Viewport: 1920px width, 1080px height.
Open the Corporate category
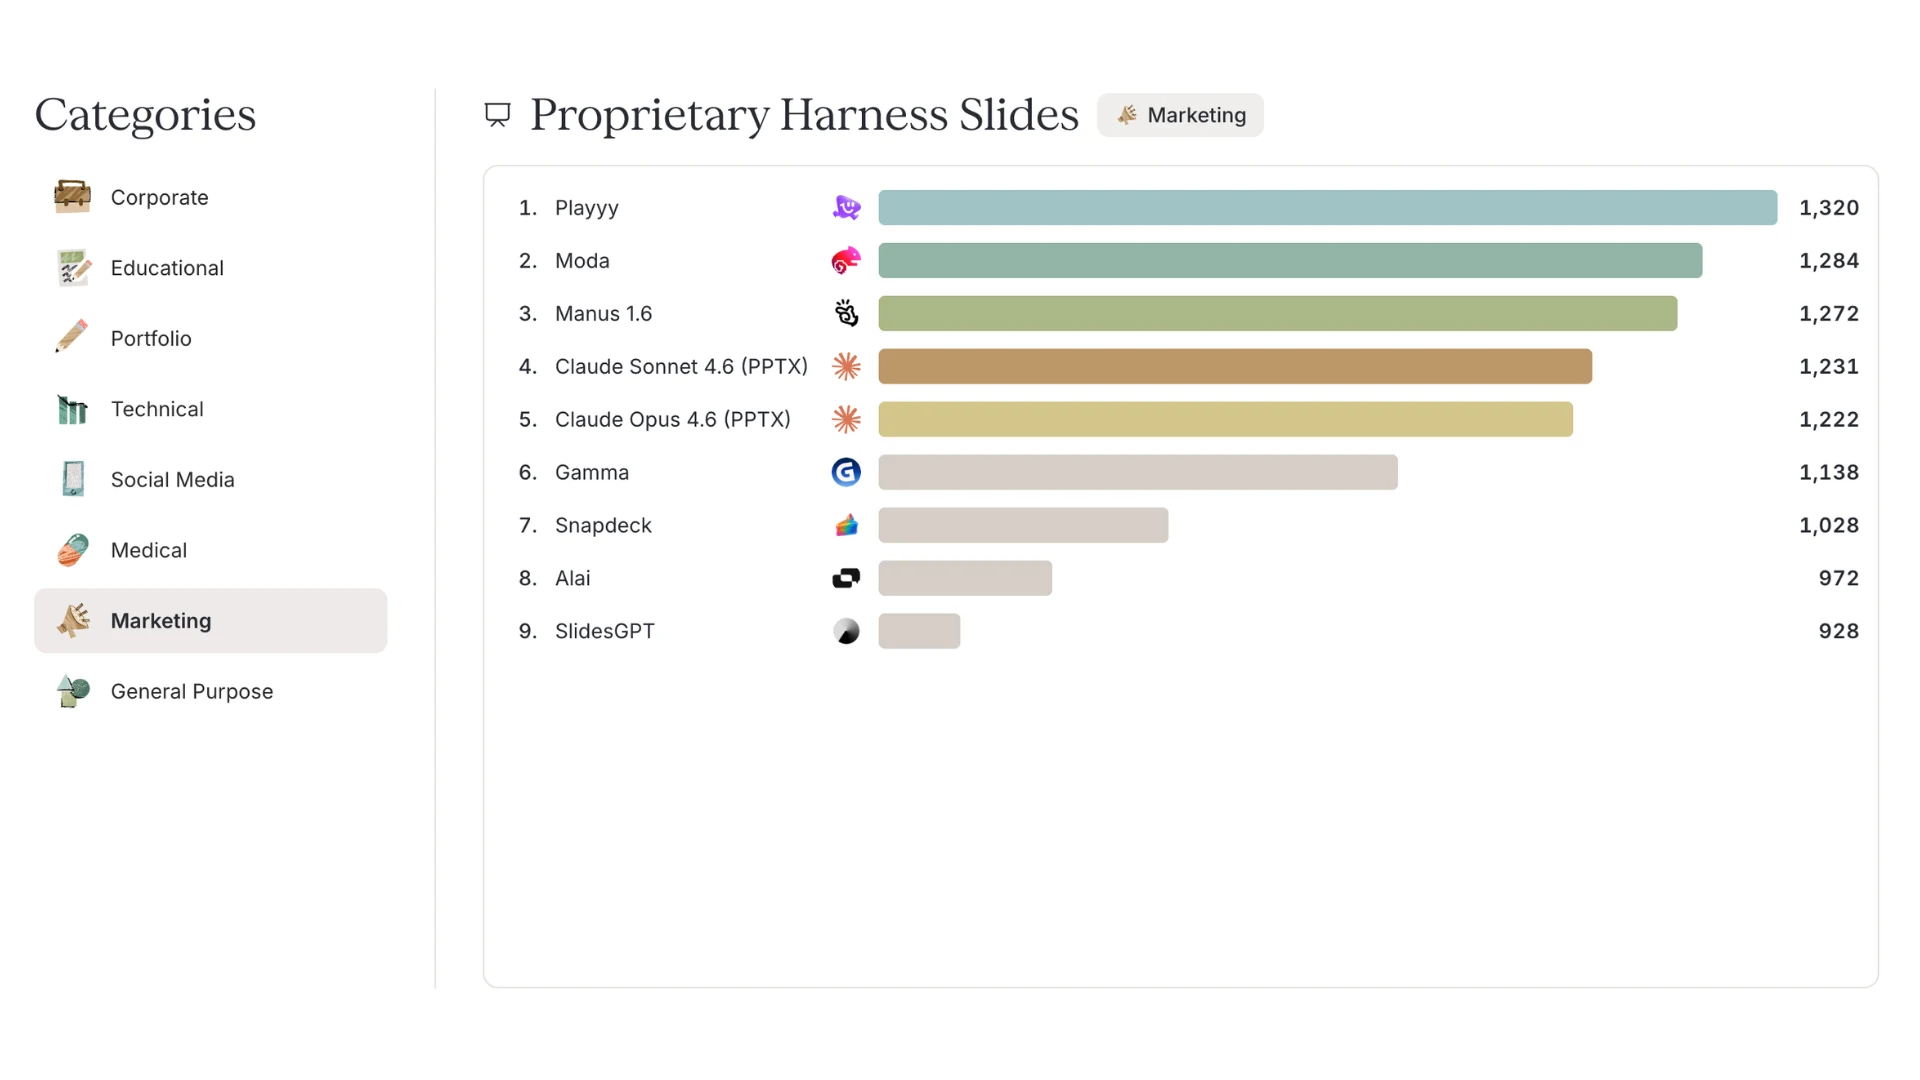pos(210,197)
